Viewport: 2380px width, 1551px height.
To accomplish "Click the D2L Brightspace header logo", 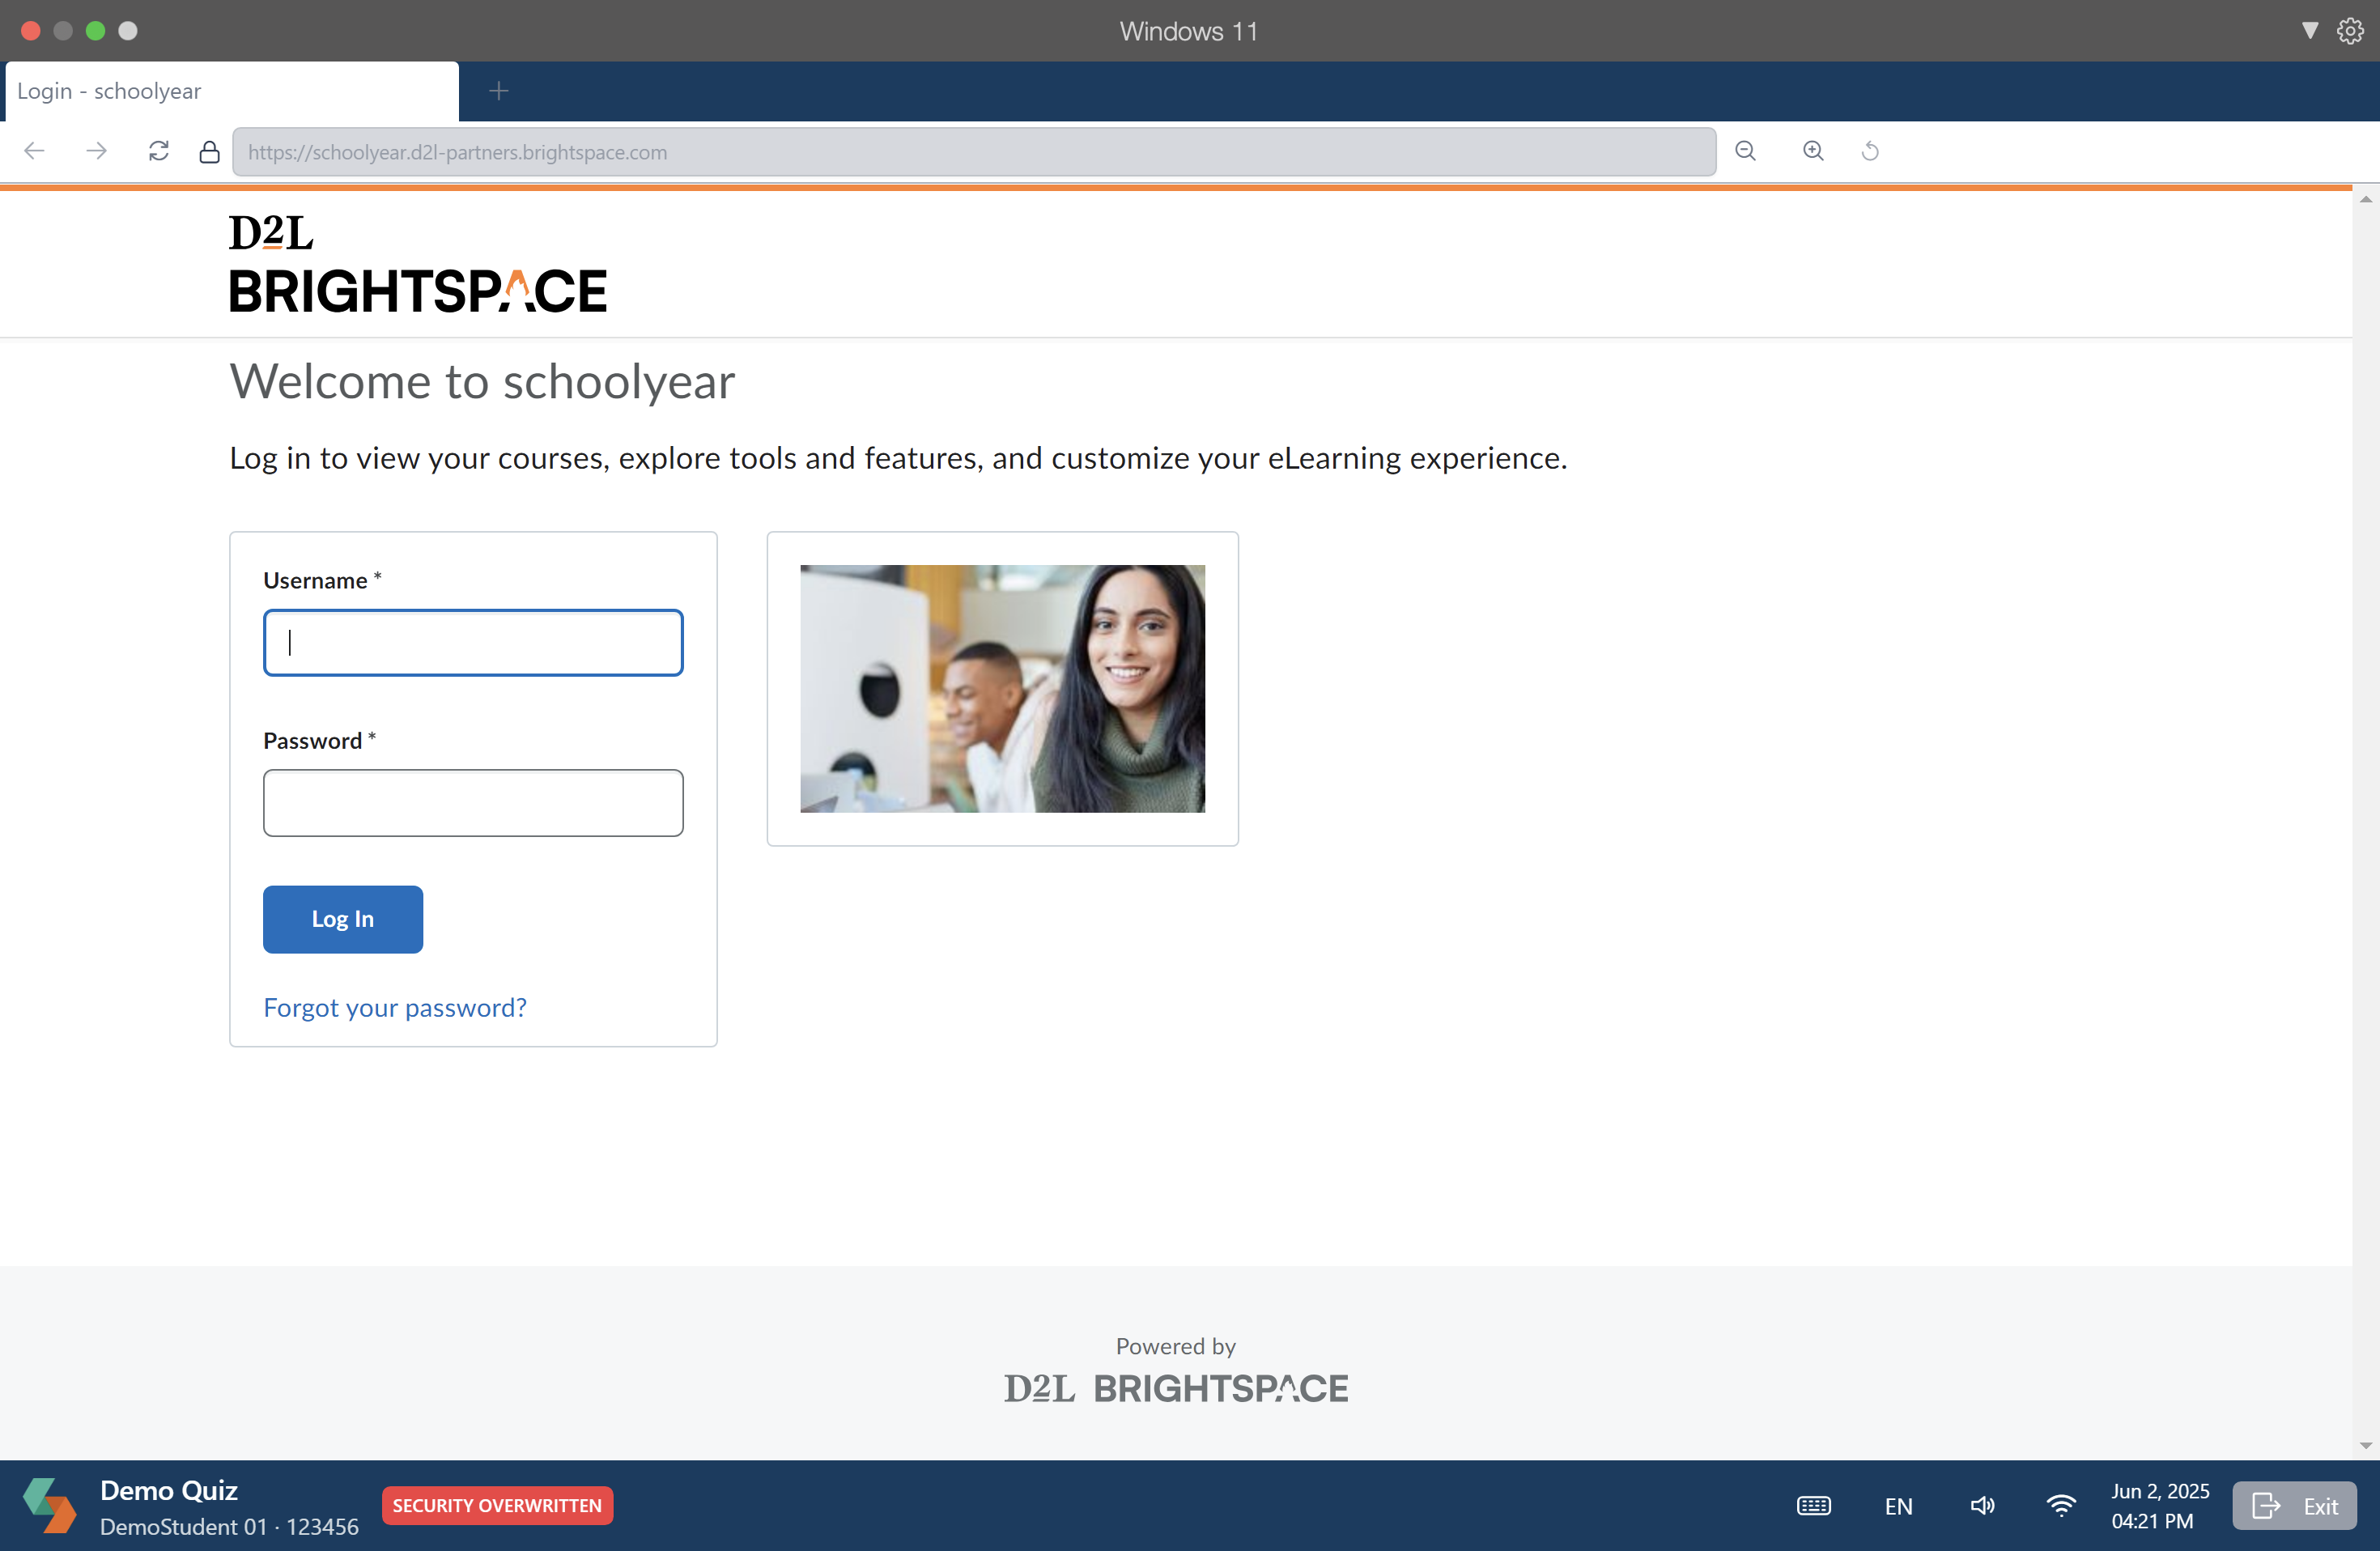I will coord(418,264).
